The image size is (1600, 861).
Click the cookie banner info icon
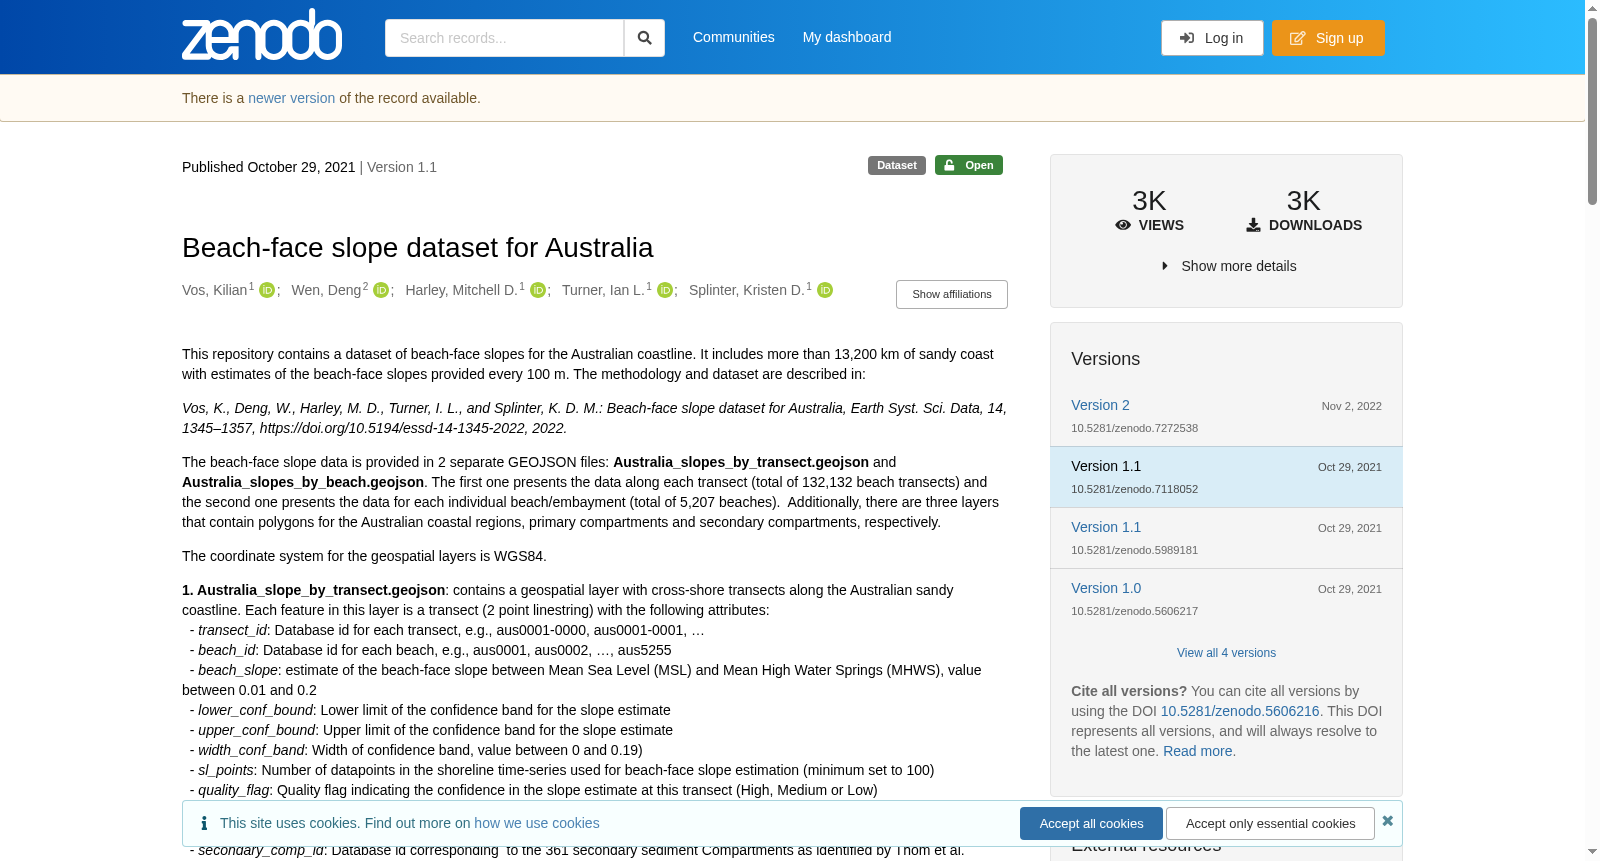[x=204, y=823]
